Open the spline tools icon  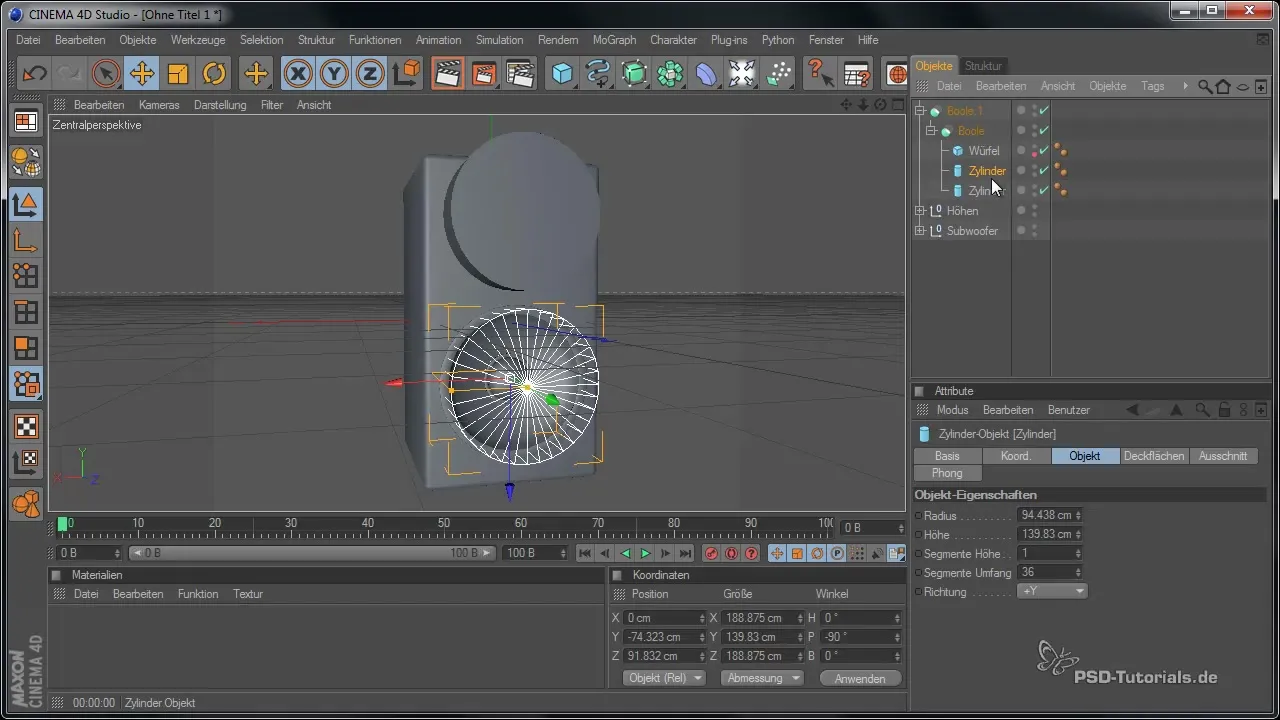click(x=598, y=74)
